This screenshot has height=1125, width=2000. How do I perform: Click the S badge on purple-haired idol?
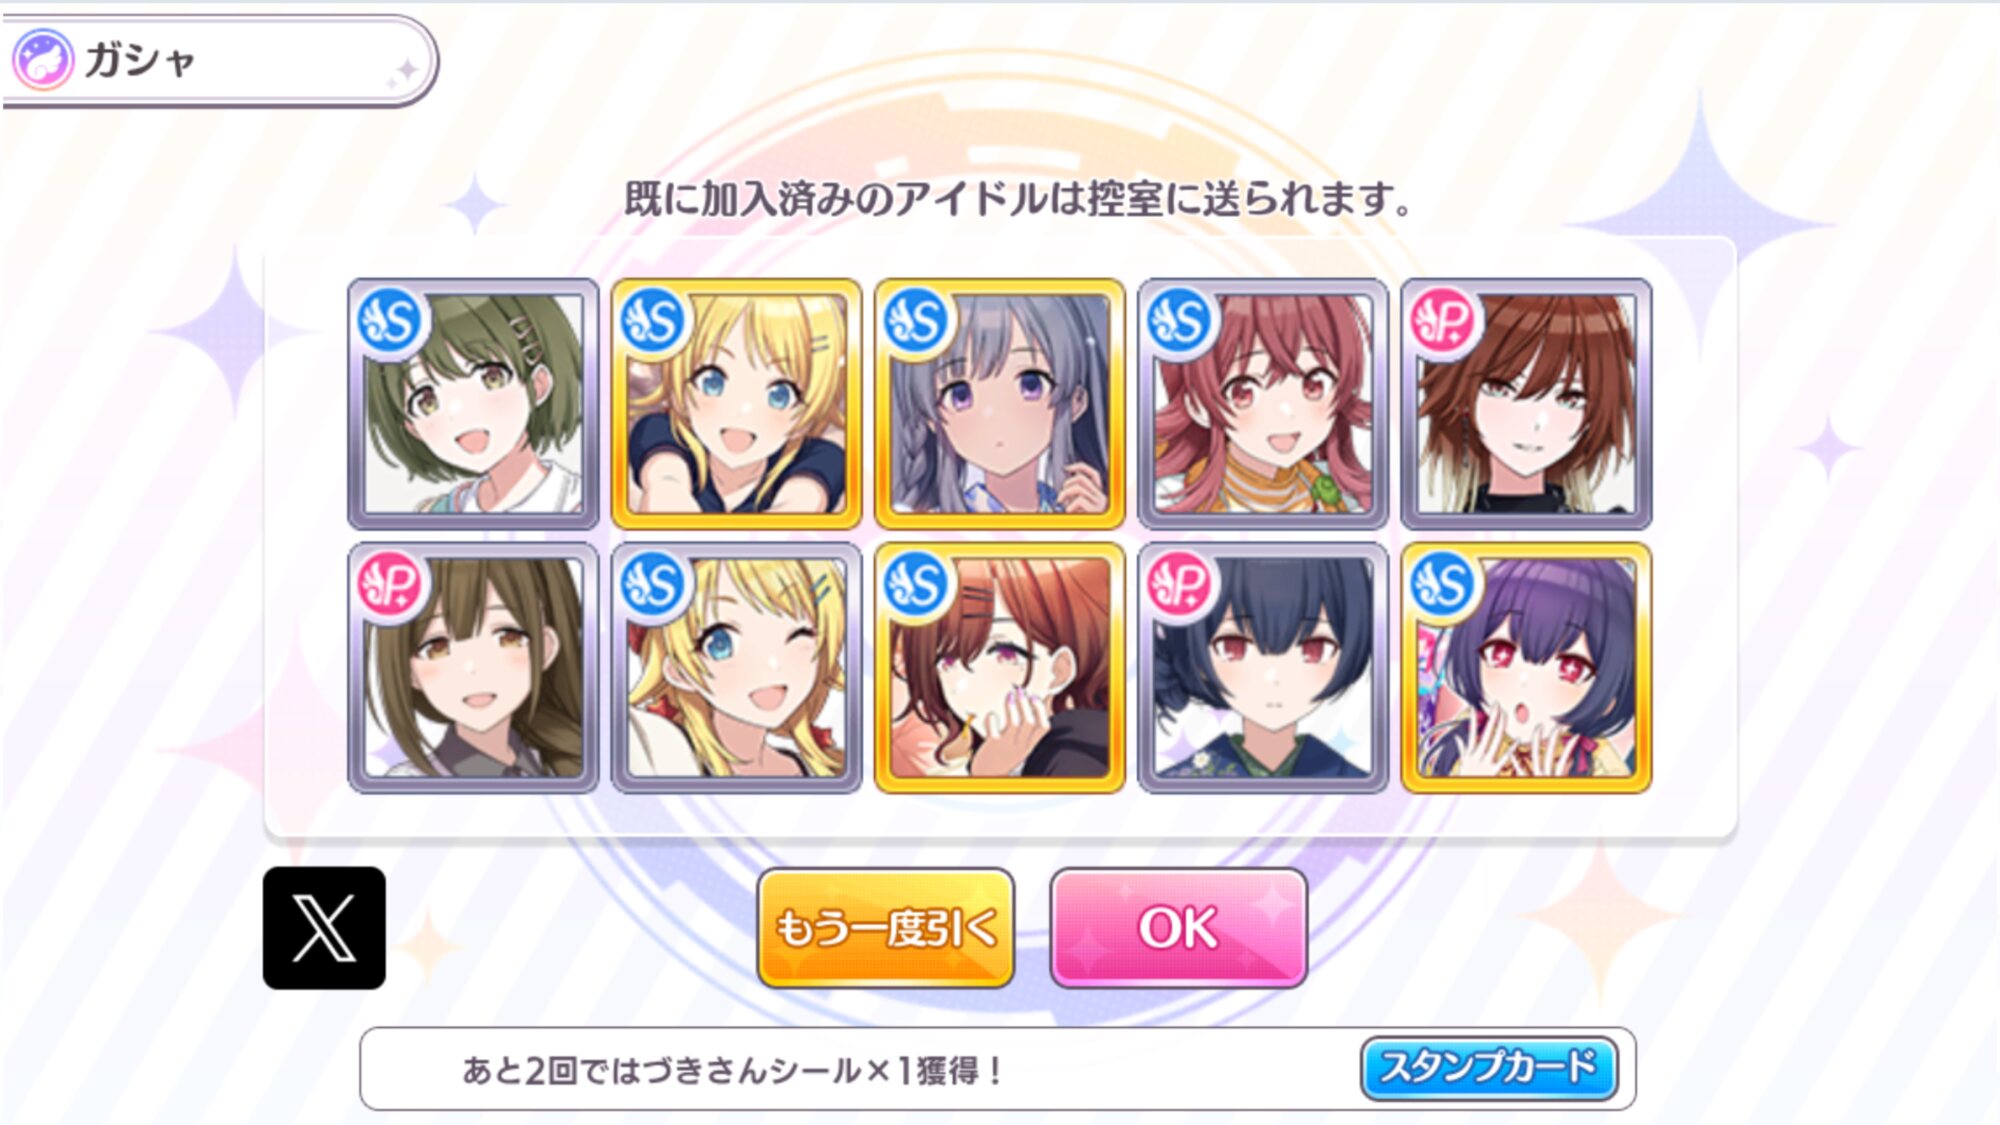1442,584
